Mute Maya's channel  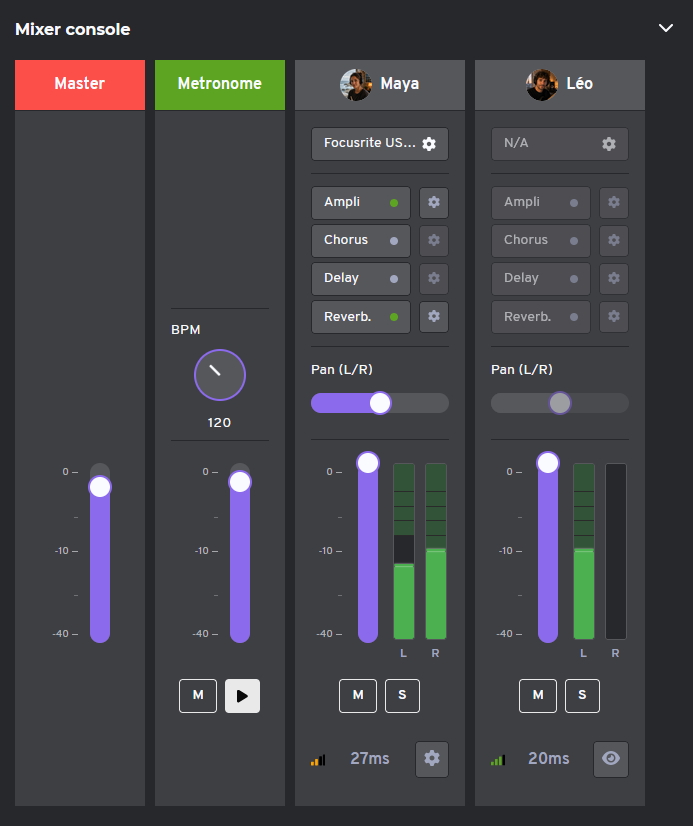click(358, 695)
